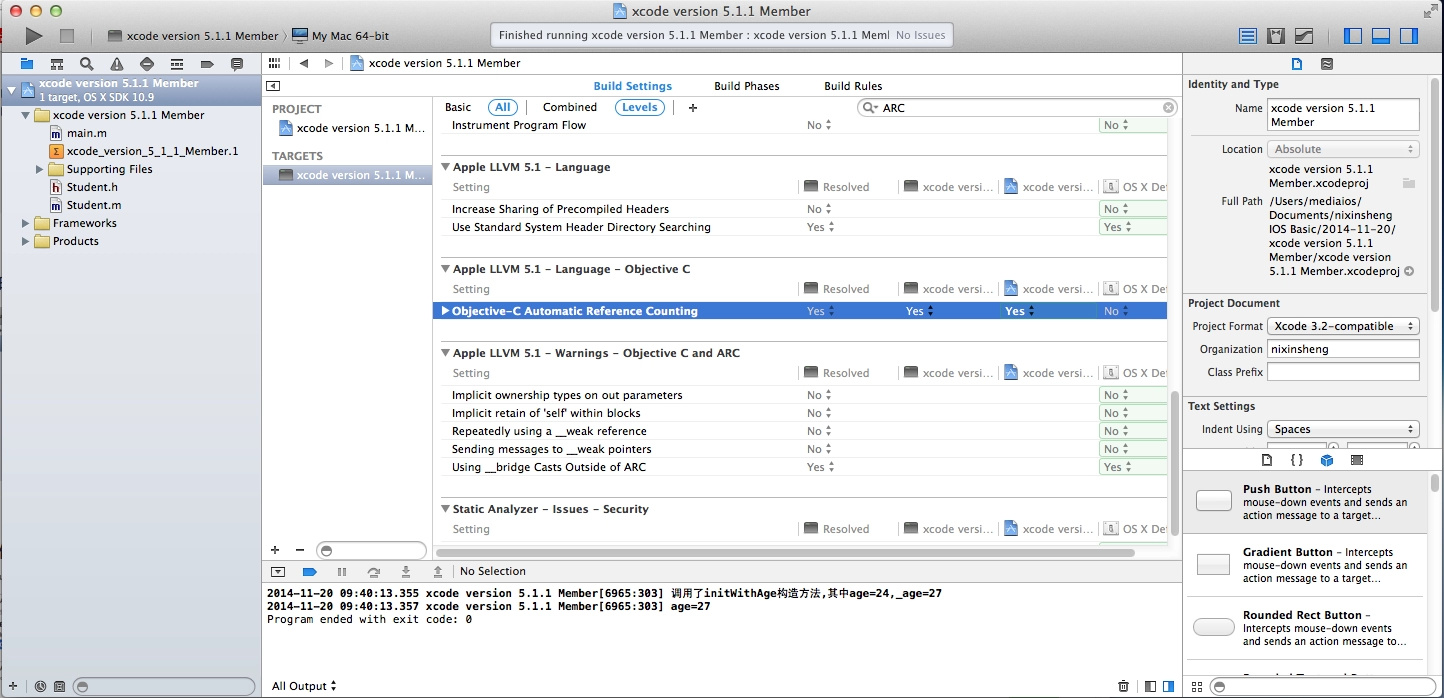Select the Basic settings filter
1444x698 pixels.
click(x=458, y=107)
